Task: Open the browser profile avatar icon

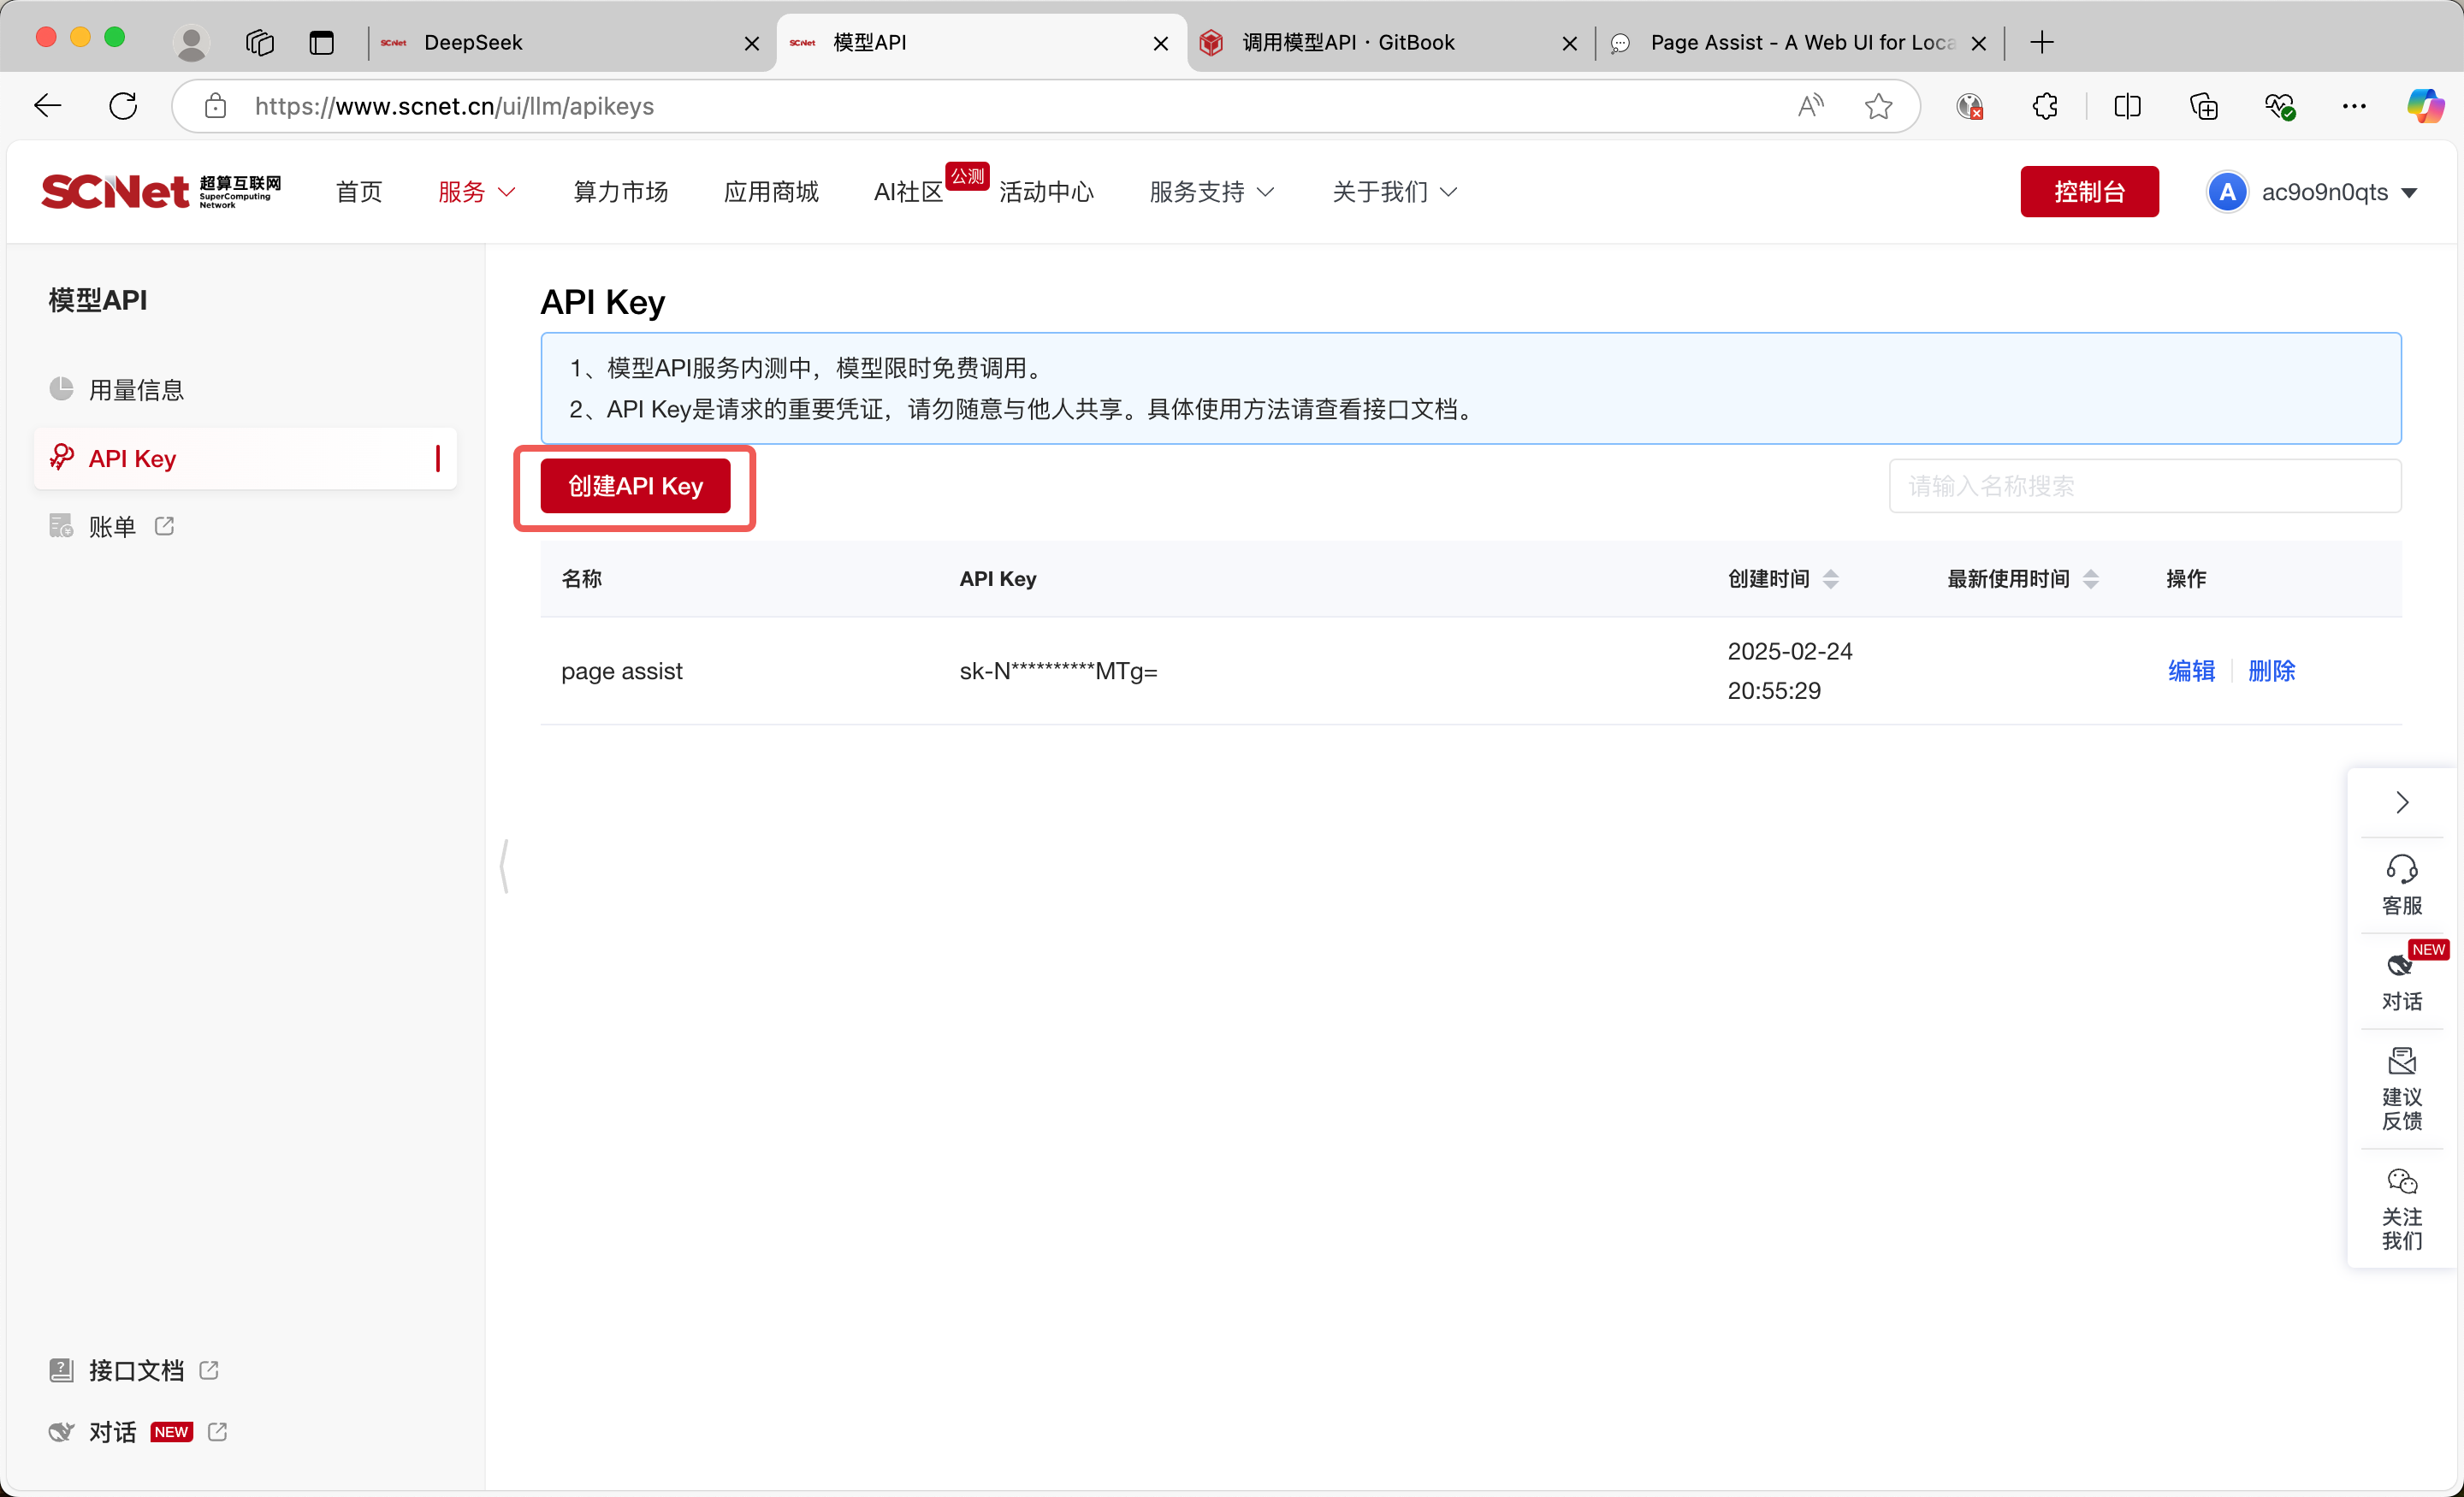Action: [191, 43]
